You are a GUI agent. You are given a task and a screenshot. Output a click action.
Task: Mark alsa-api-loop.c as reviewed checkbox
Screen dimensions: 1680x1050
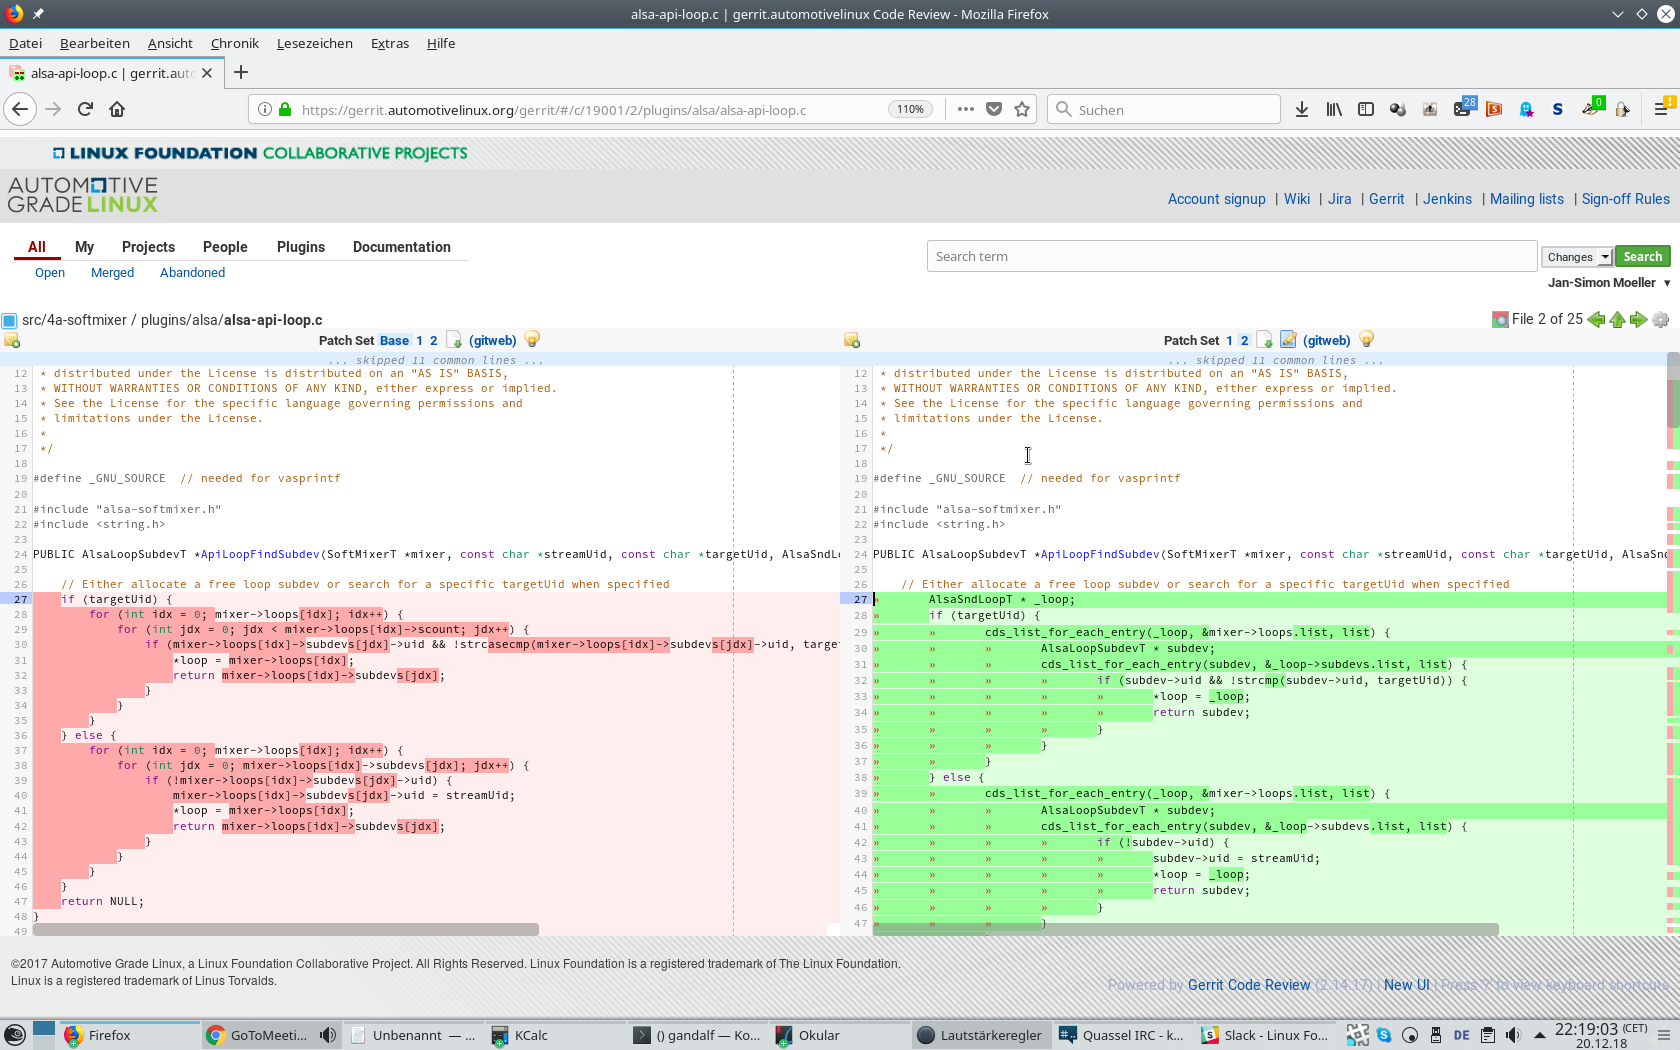click(9, 321)
